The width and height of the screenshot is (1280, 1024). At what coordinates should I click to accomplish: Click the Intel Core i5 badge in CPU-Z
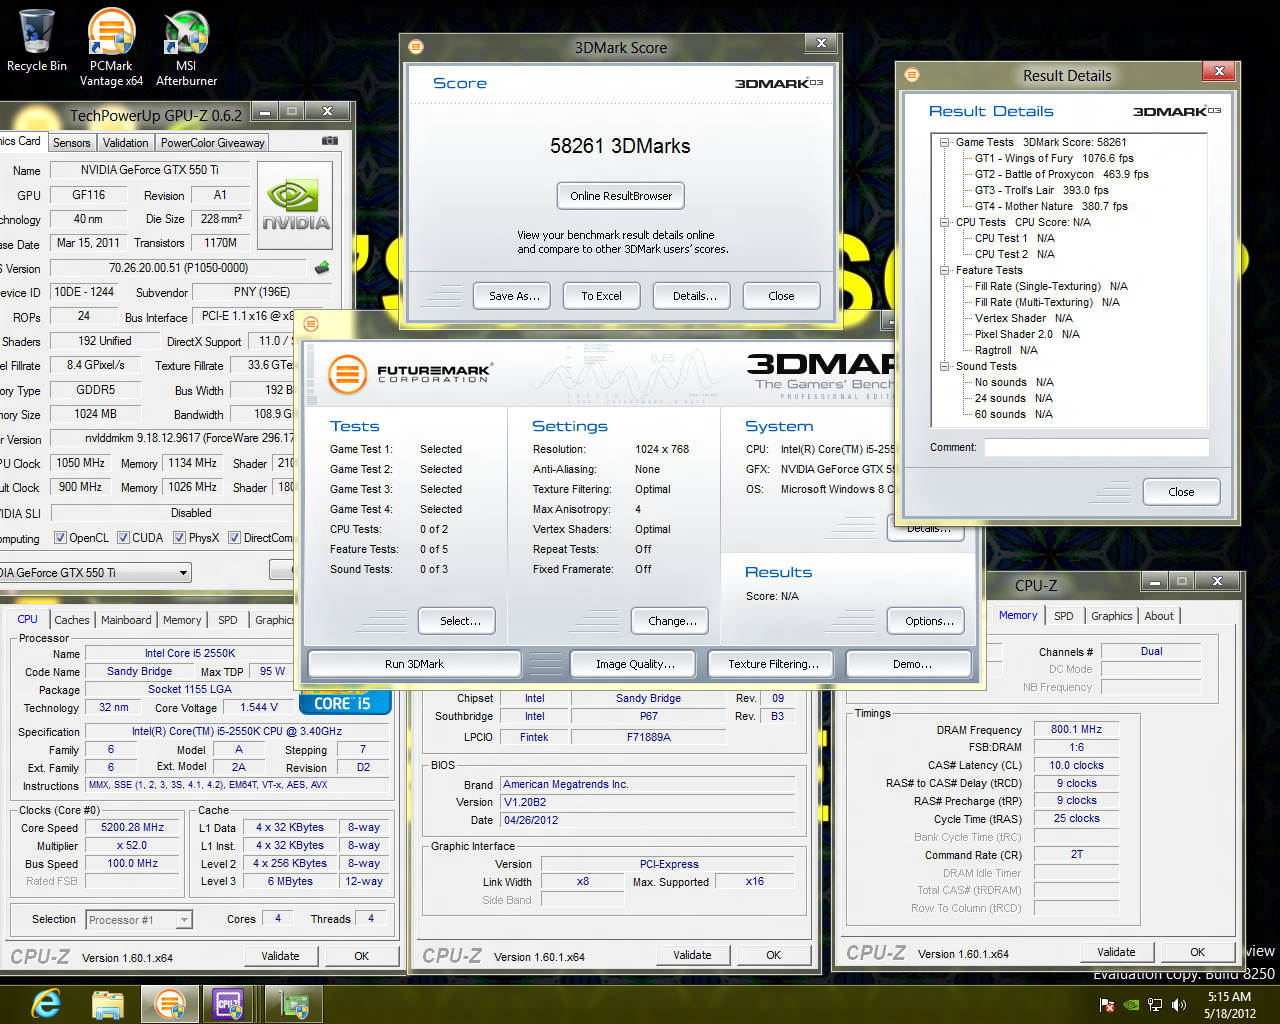[x=344, y=703]
